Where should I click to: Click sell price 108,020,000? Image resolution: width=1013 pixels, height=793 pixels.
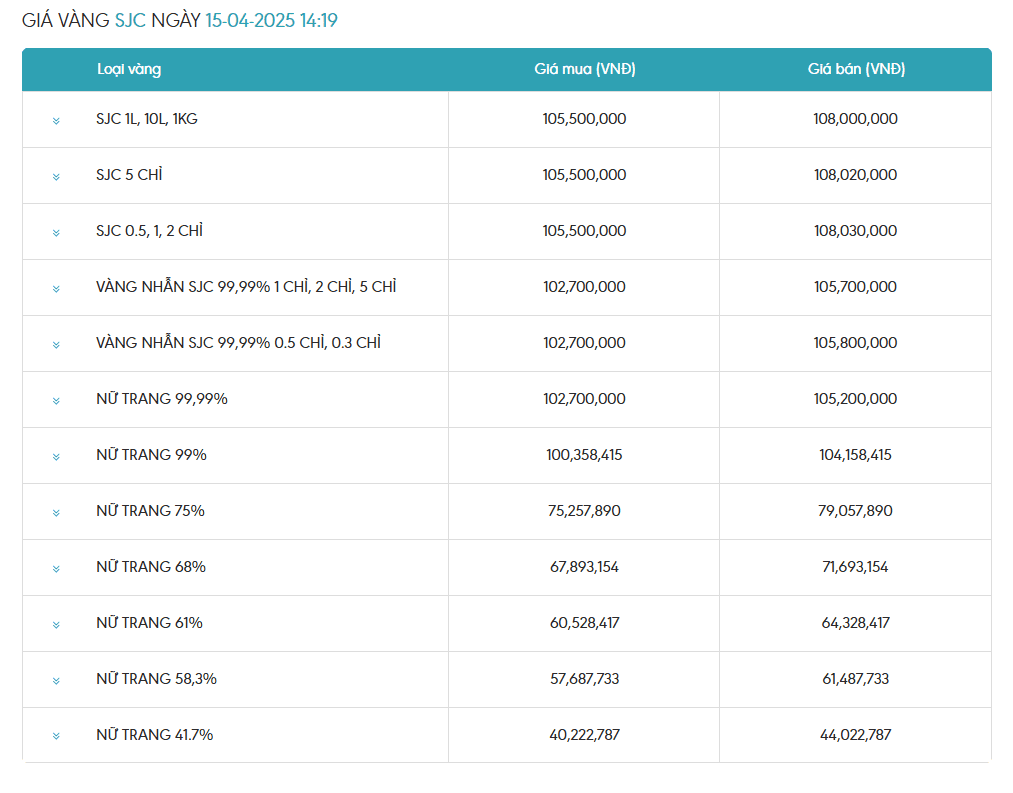pyautogui.click(x=855, y=174)
